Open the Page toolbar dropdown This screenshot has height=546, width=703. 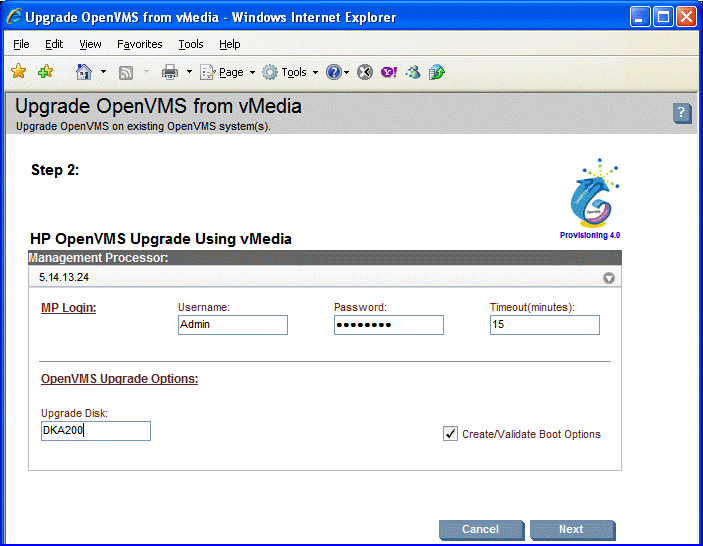pyautogui.click(x=228, y=72)
